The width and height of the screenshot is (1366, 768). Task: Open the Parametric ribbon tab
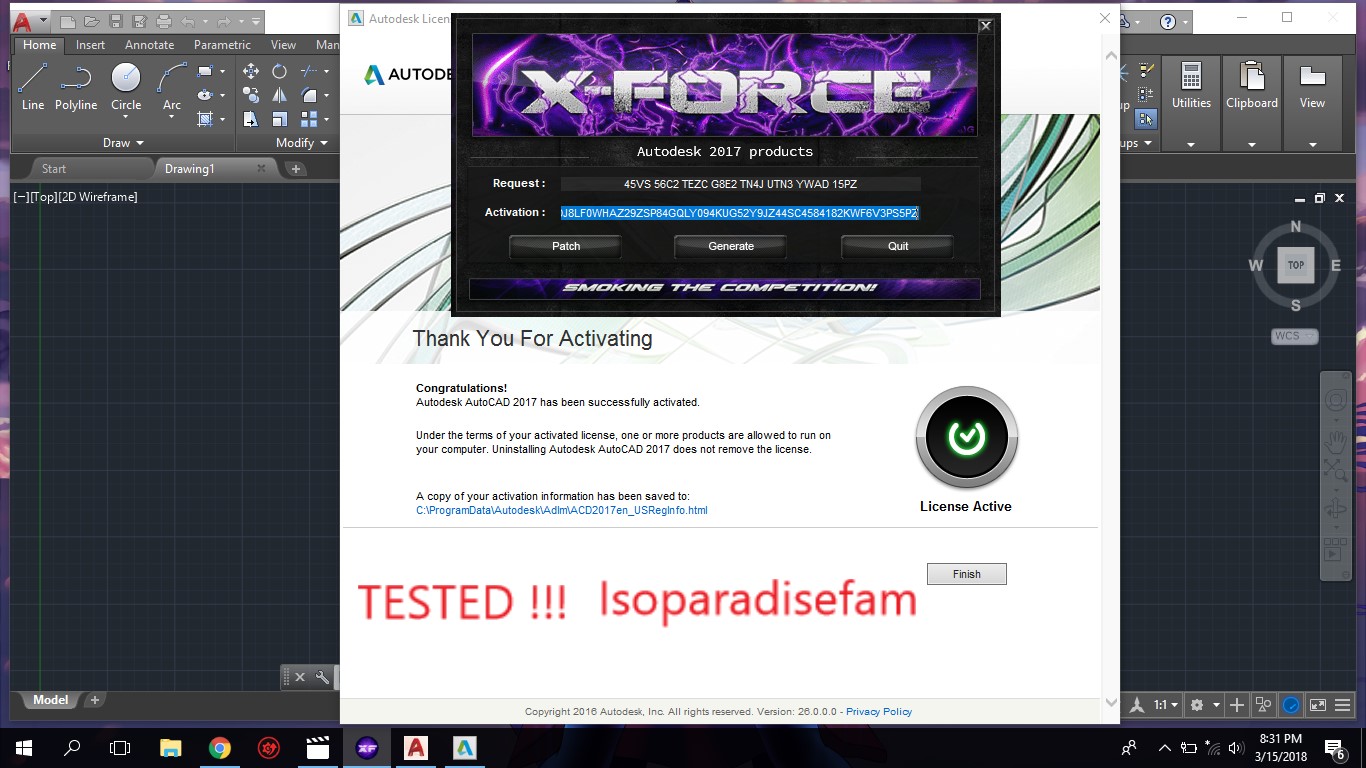222,44
